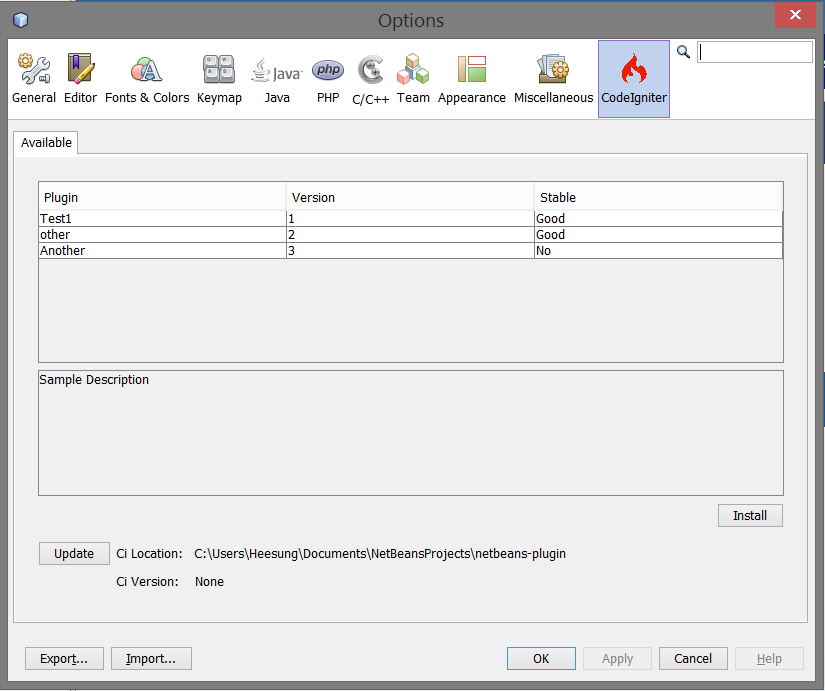
Task: Click into the options search field
Action: [754, 52]
